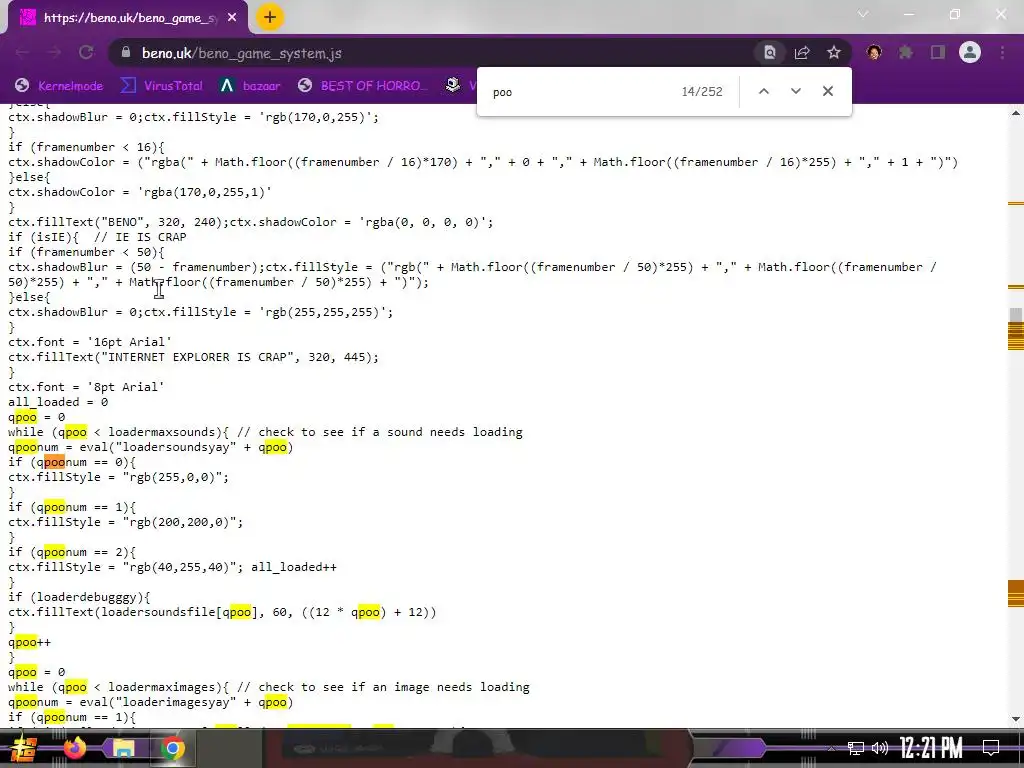The image size is (1024, 768).
Task: Jump to next find result
Action: 795,91
